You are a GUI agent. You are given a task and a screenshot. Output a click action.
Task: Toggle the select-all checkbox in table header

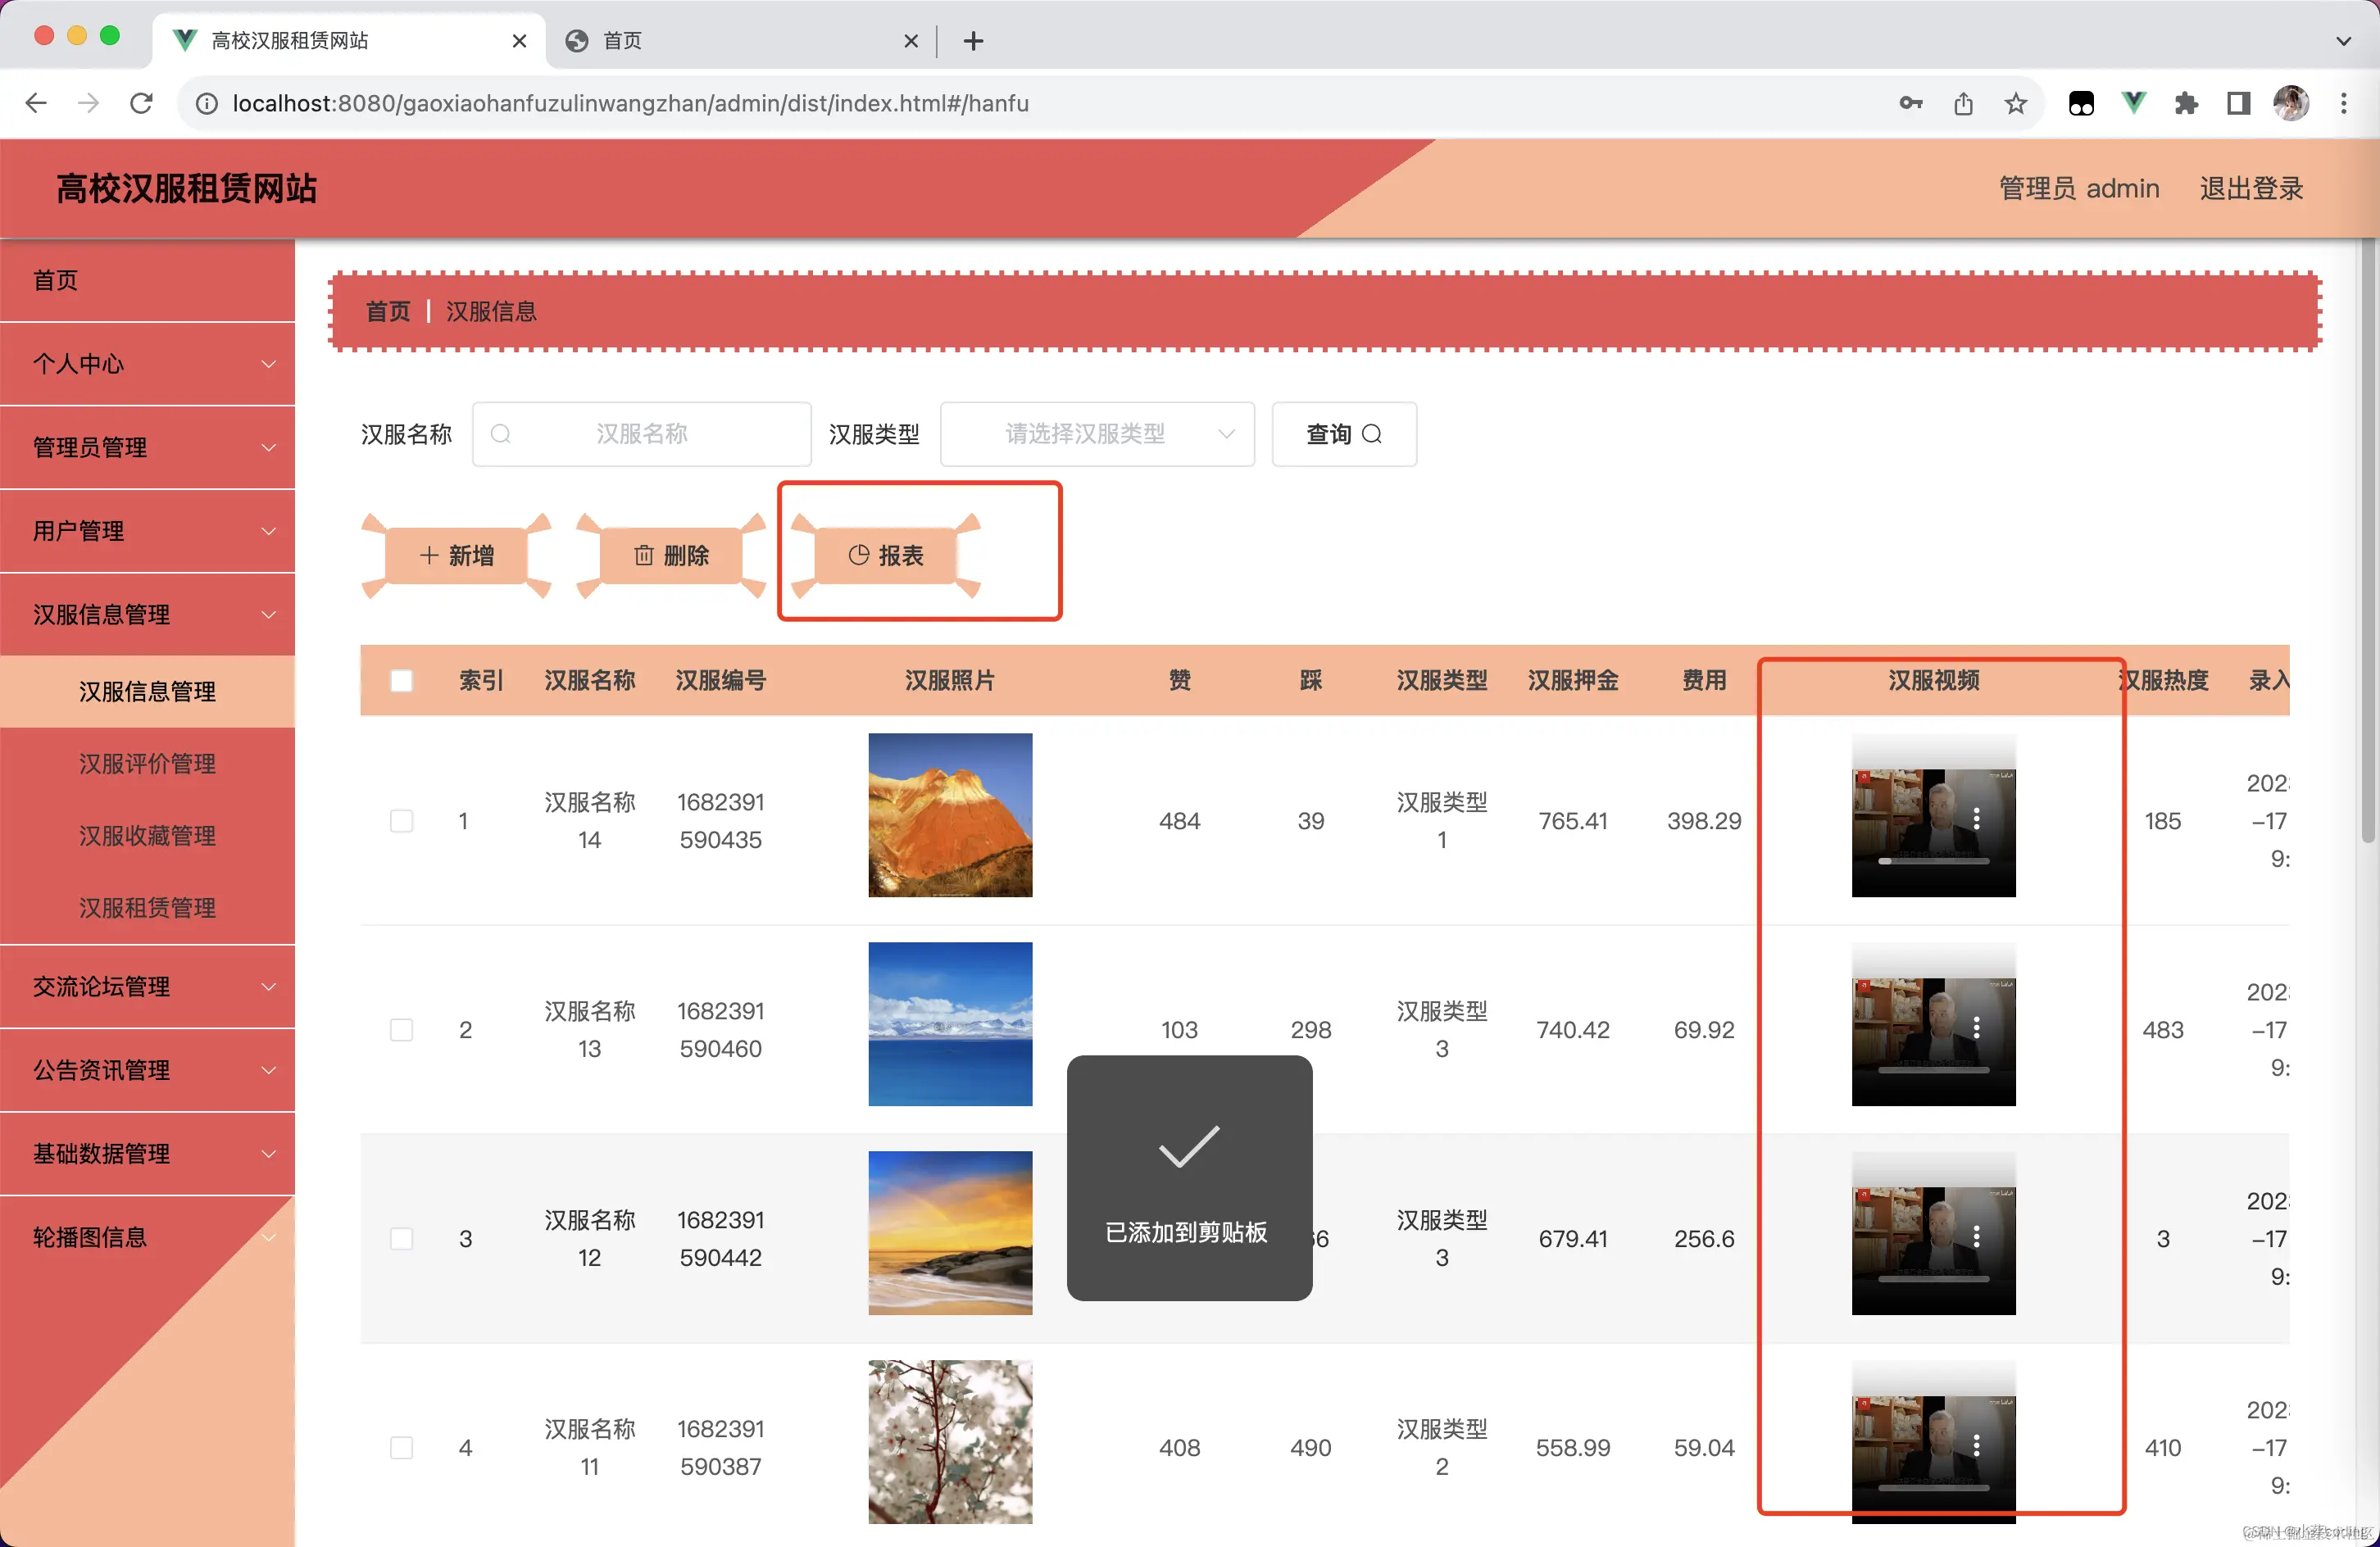click(402, 680)
